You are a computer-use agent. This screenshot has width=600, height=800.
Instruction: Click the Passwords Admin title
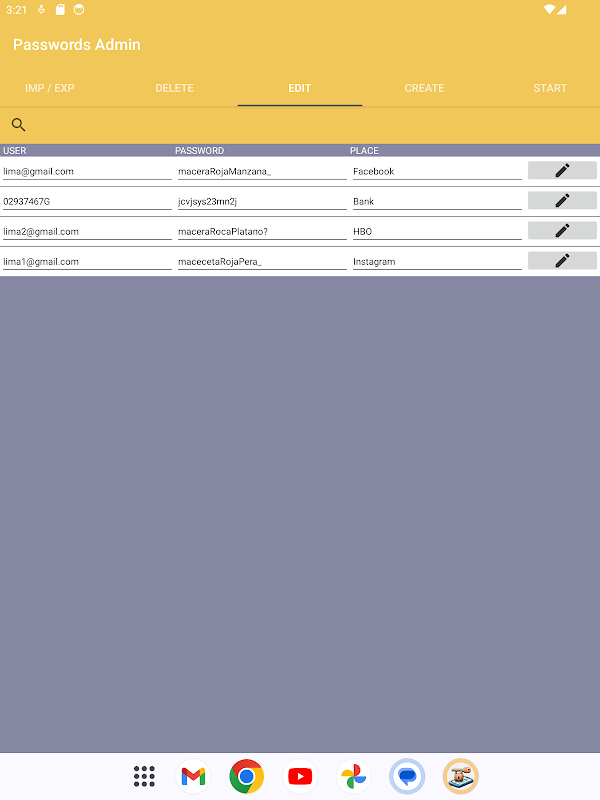coord(77,44)
